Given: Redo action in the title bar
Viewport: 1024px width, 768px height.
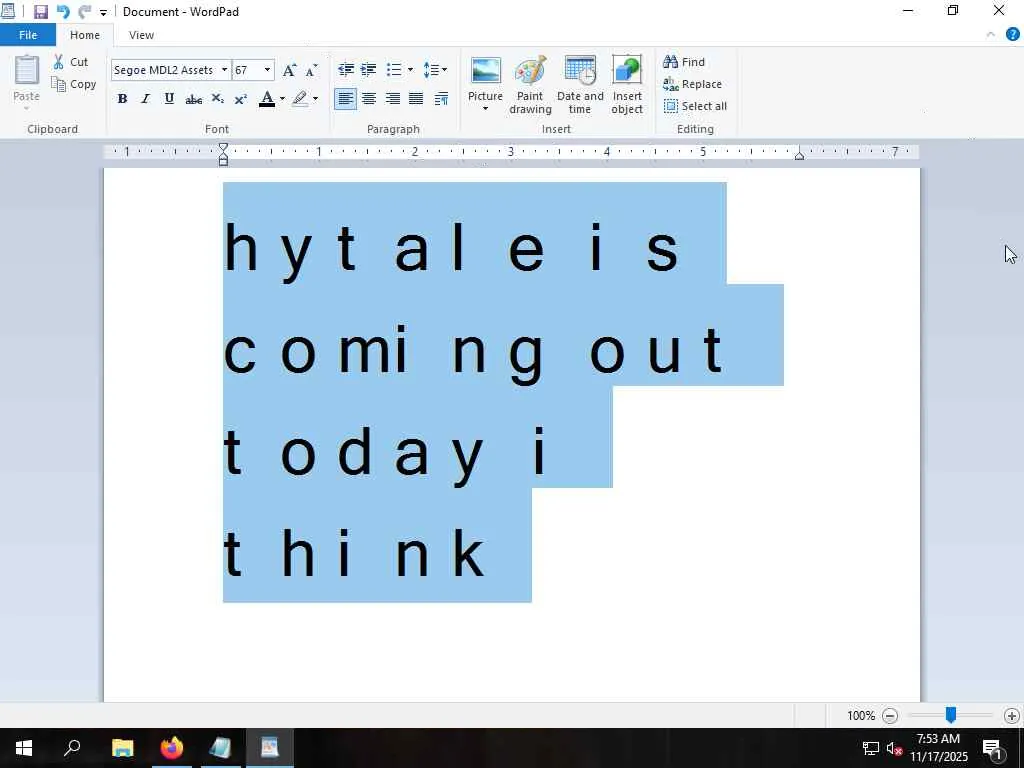Looking at the screenshot, I should pyautogui.click(x=84, y=12).
